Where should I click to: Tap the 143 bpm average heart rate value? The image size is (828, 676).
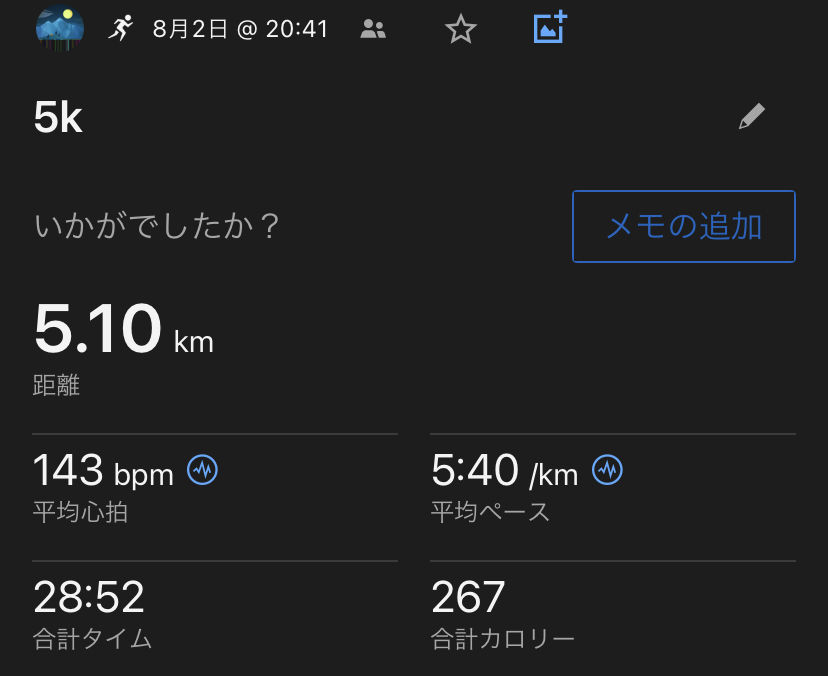click(103, 470)
